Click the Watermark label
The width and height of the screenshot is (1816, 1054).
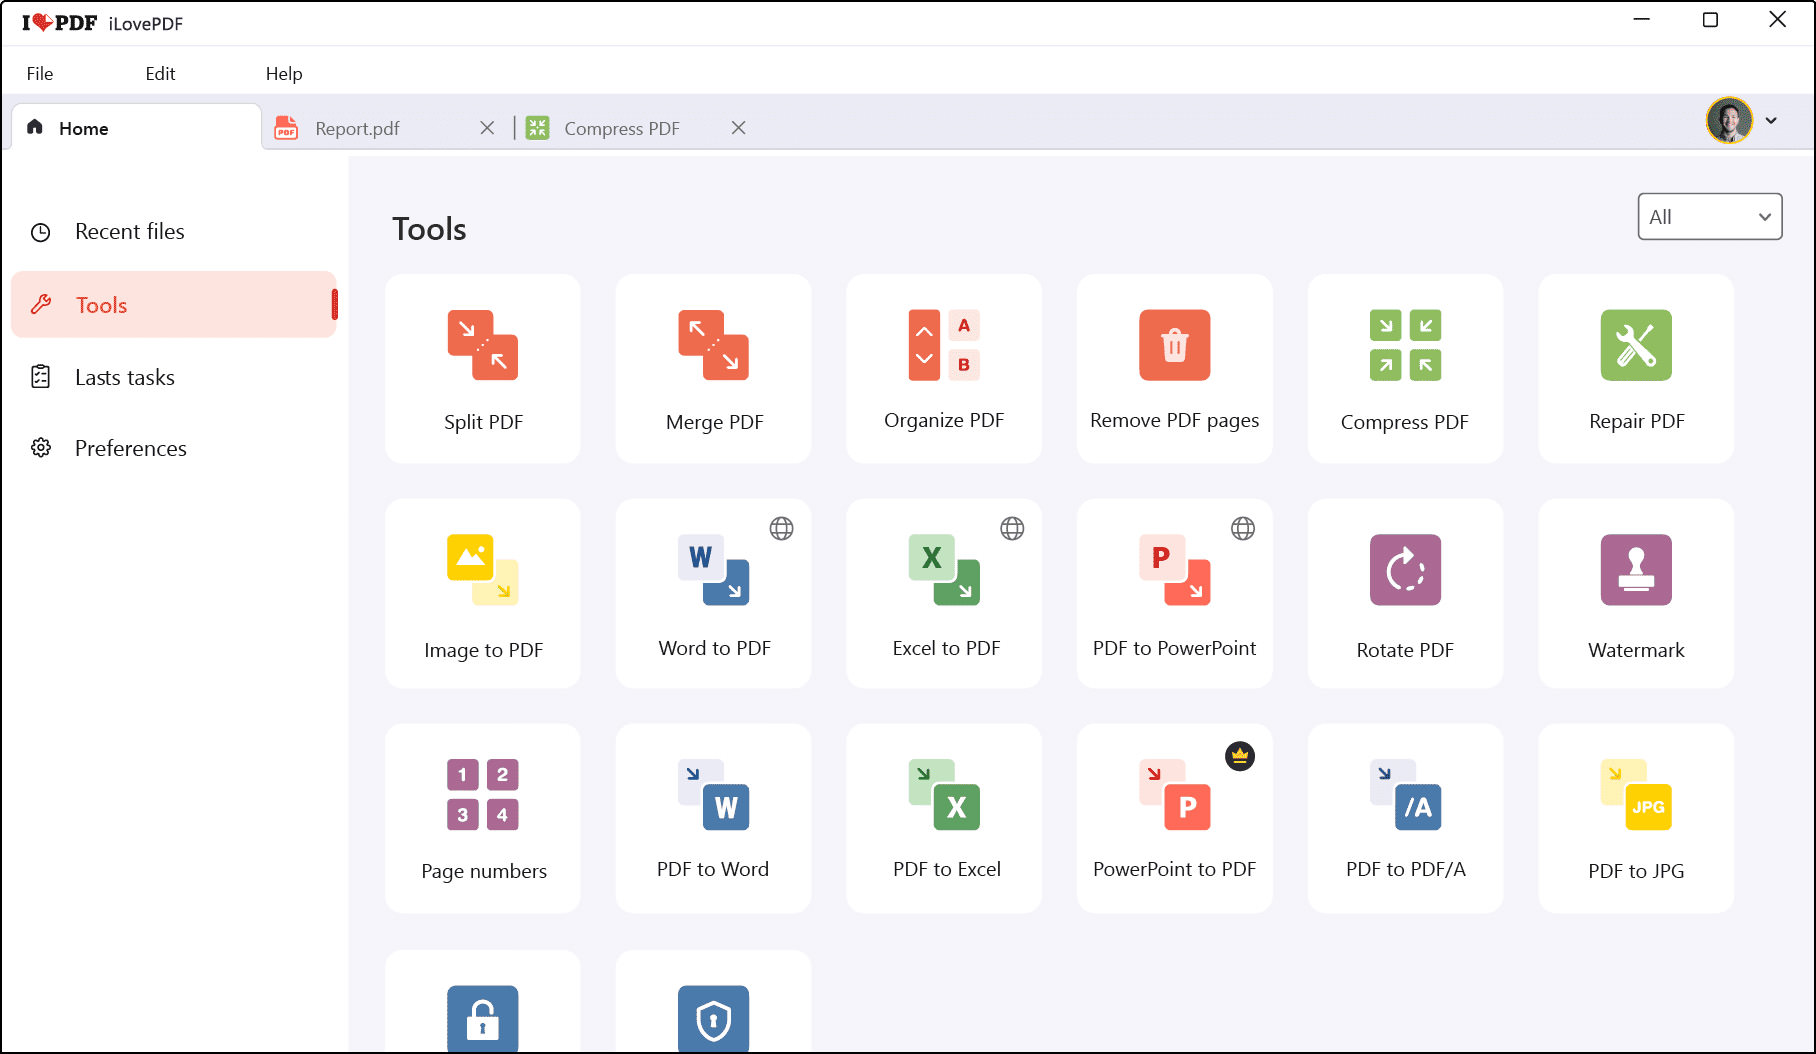1636,650
